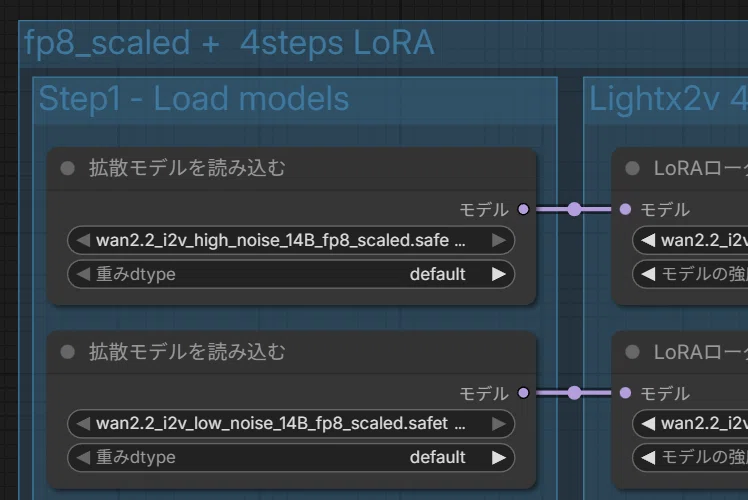Click left arrow of wan2.2_i2v LoRA selector, high_noise chain
This screenshot has width=748, height=500.
coord(648,240)
